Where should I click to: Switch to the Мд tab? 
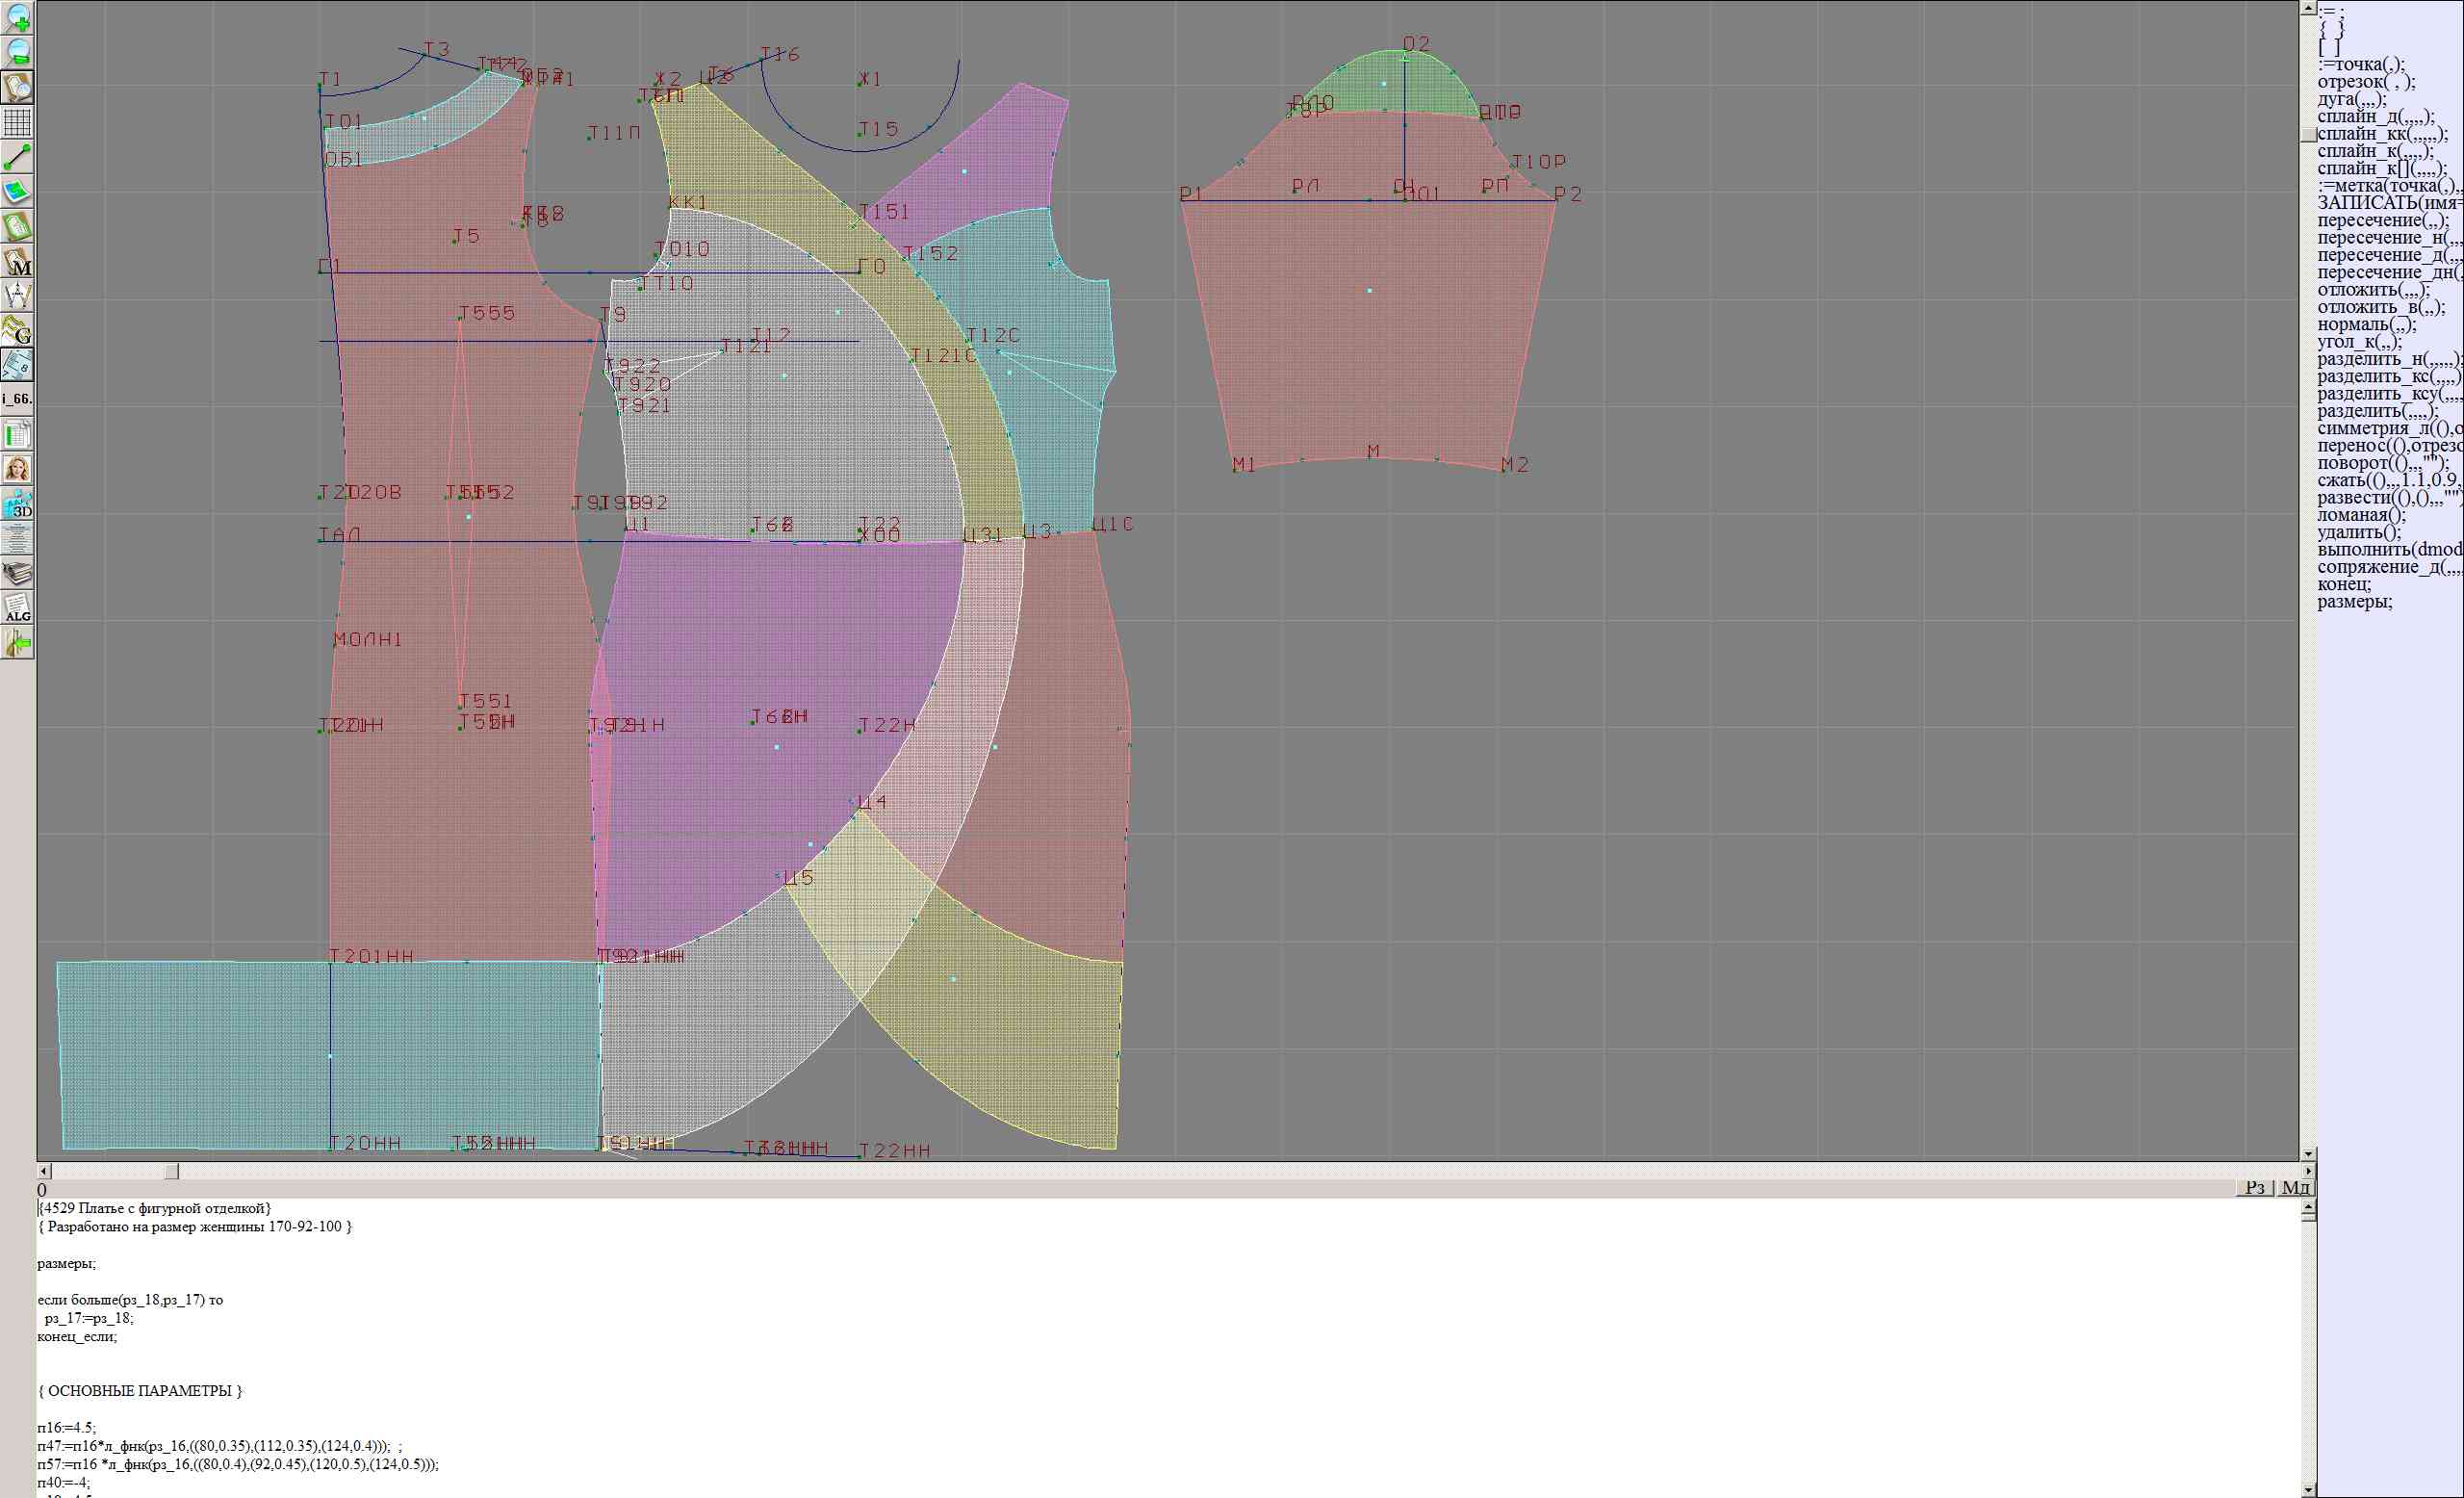pos(2296,1187)
